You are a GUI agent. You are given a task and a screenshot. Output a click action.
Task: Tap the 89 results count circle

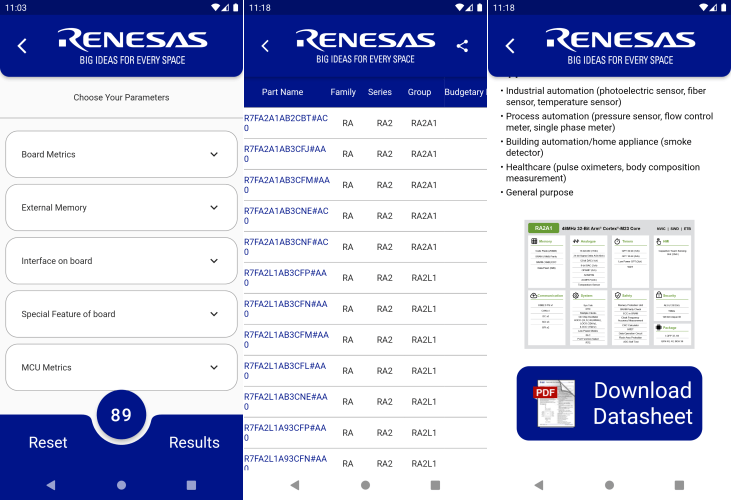click(x=121, y=414)
